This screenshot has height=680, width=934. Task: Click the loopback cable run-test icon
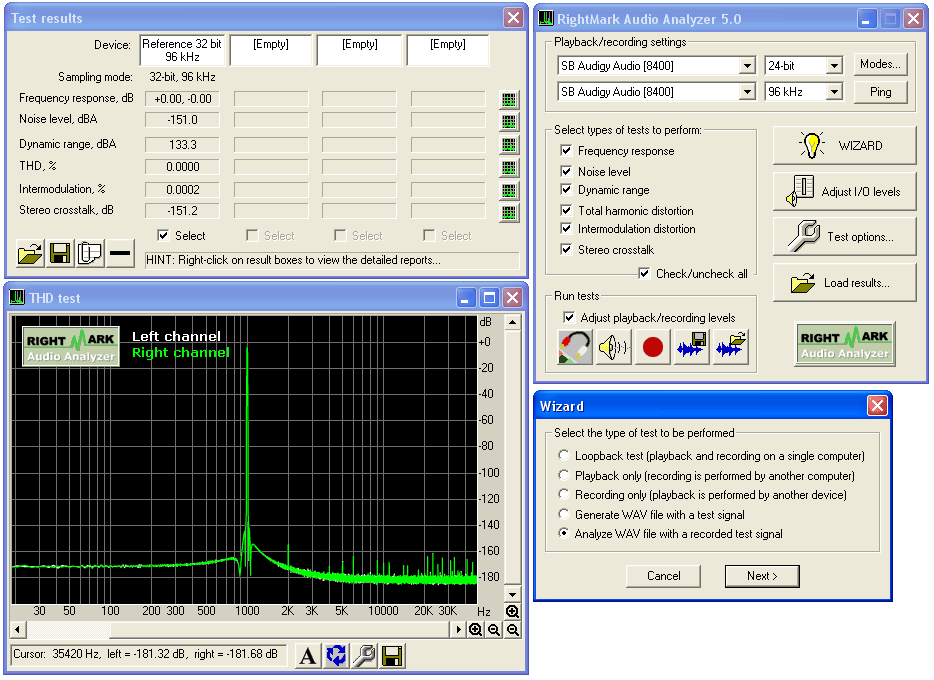point(575,347)
